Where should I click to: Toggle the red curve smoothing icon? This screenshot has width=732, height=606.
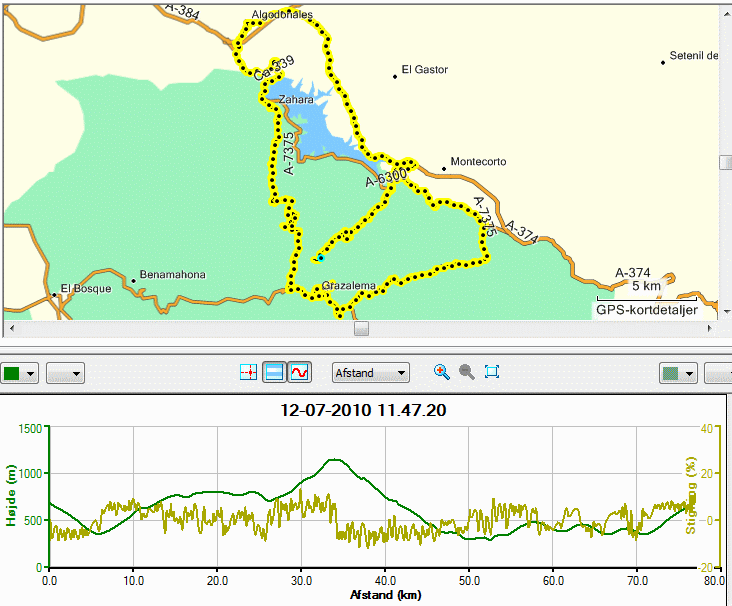pos(299,373)
